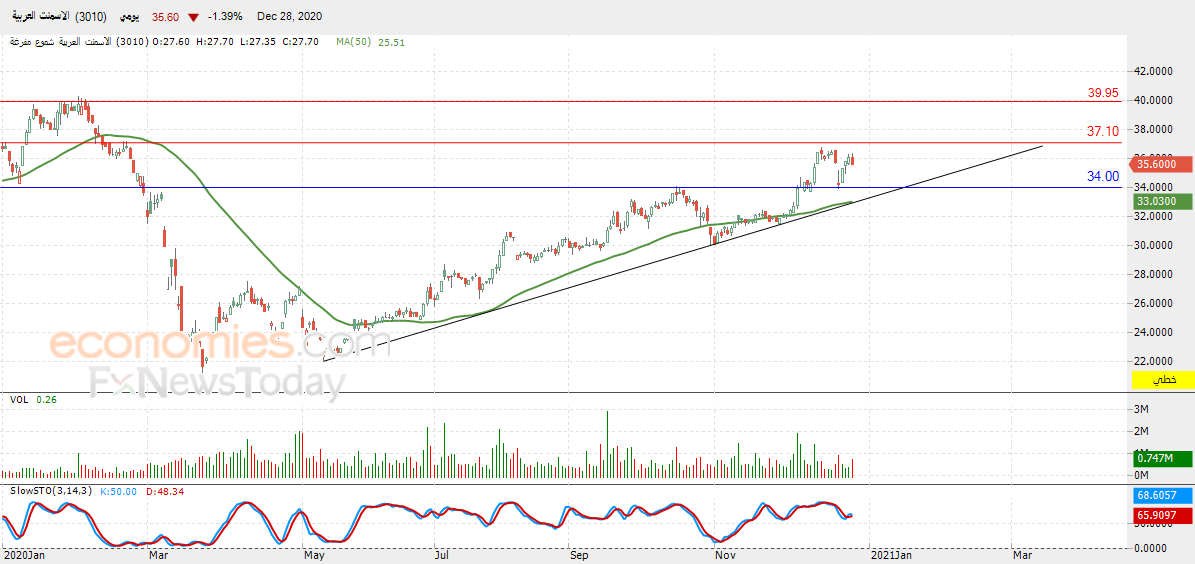
Task: Click the 34.00 support level label
Action: (1103, 177)
